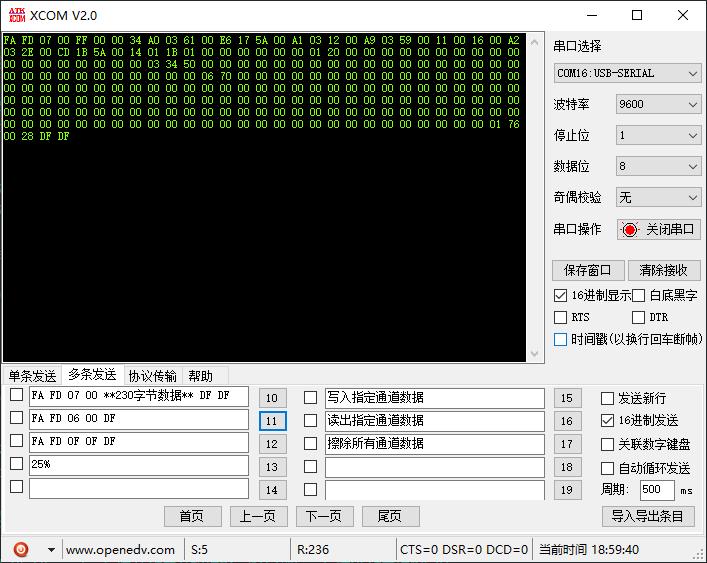Click the input field containing 25%
The width and height of the screenshot is (707, 563).
(139, 465)
